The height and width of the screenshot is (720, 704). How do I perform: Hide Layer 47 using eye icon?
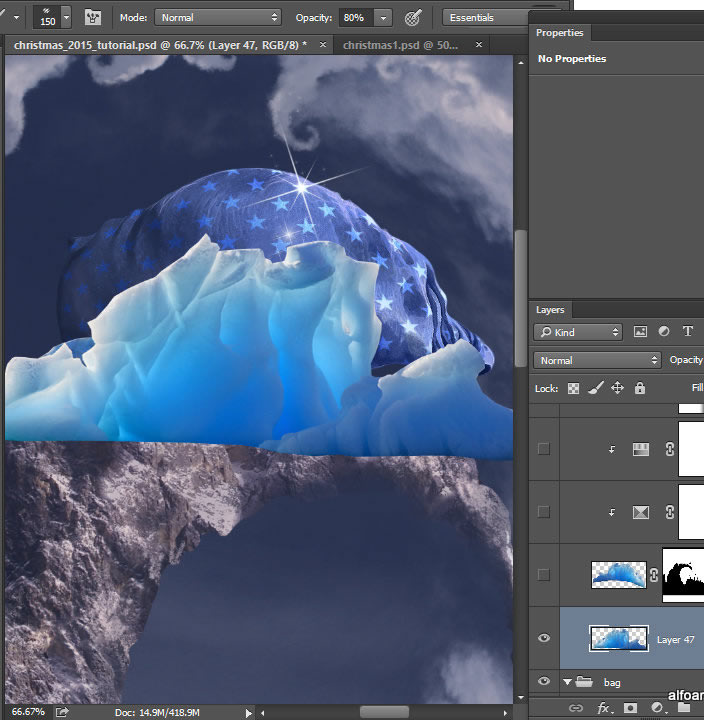coord(544,639)
